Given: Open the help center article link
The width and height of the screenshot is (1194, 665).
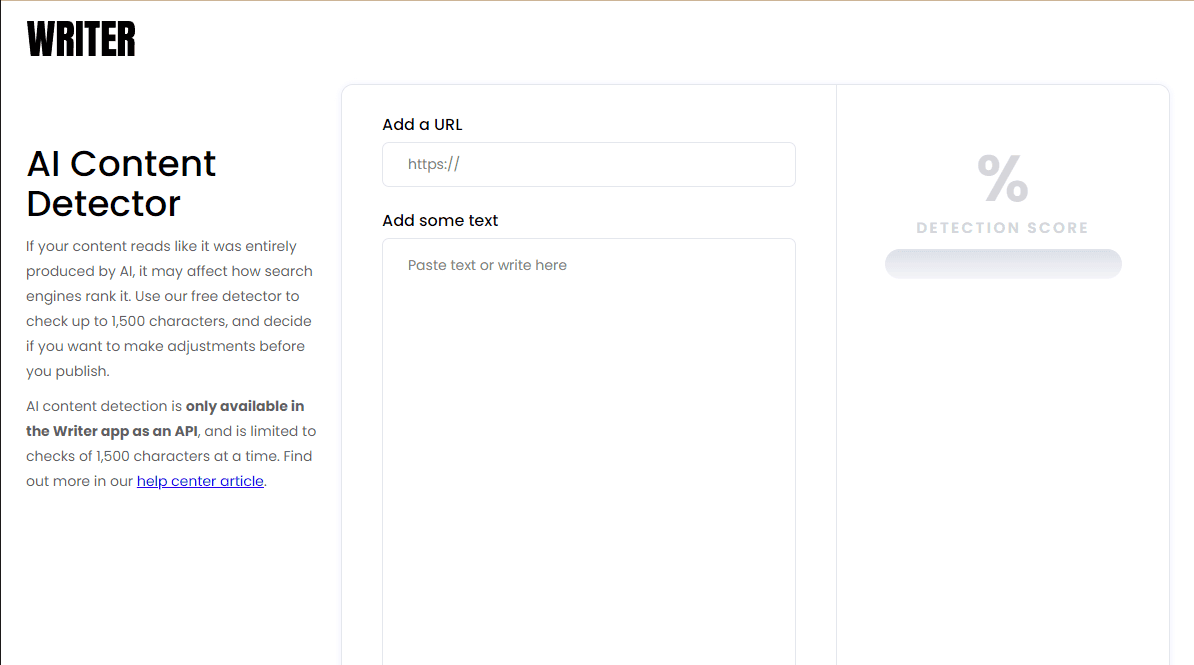Looking at the screenshot, I should 200,481.
